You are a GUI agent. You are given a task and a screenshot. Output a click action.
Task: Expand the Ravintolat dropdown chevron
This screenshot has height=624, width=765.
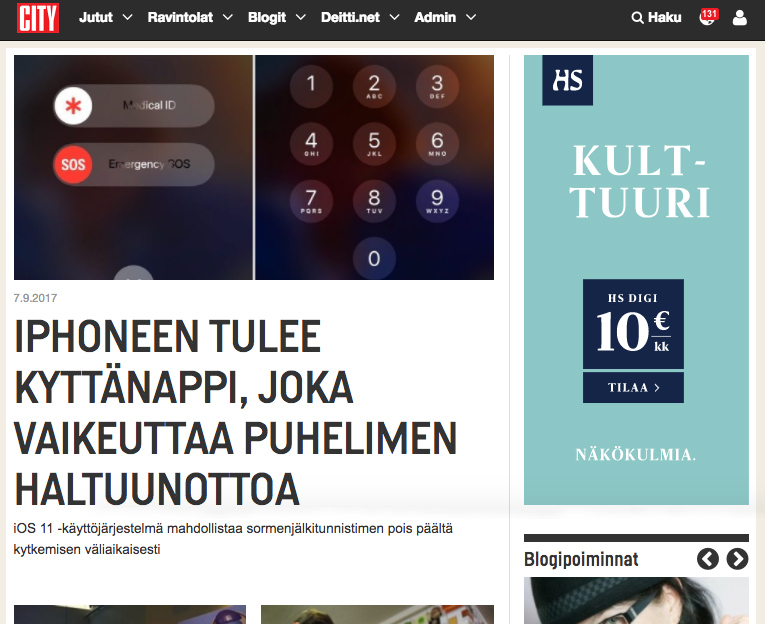click(227, 18)
